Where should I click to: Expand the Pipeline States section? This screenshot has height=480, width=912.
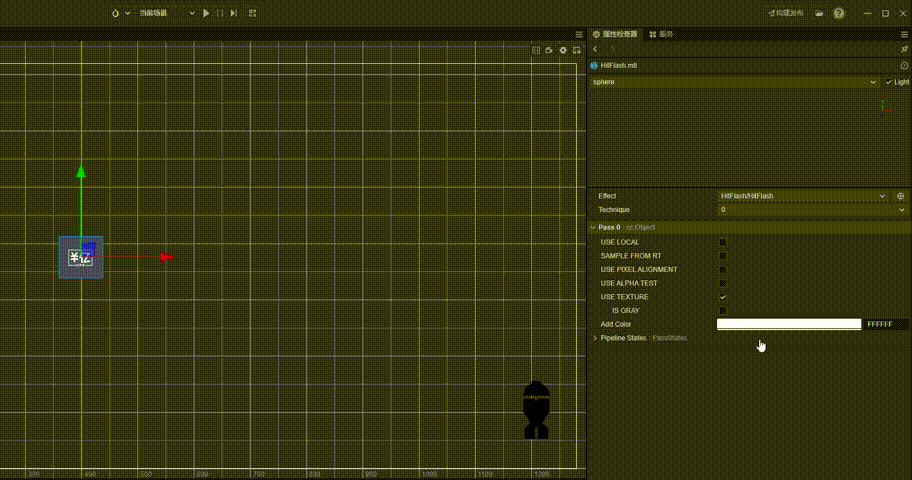[595, 338]
